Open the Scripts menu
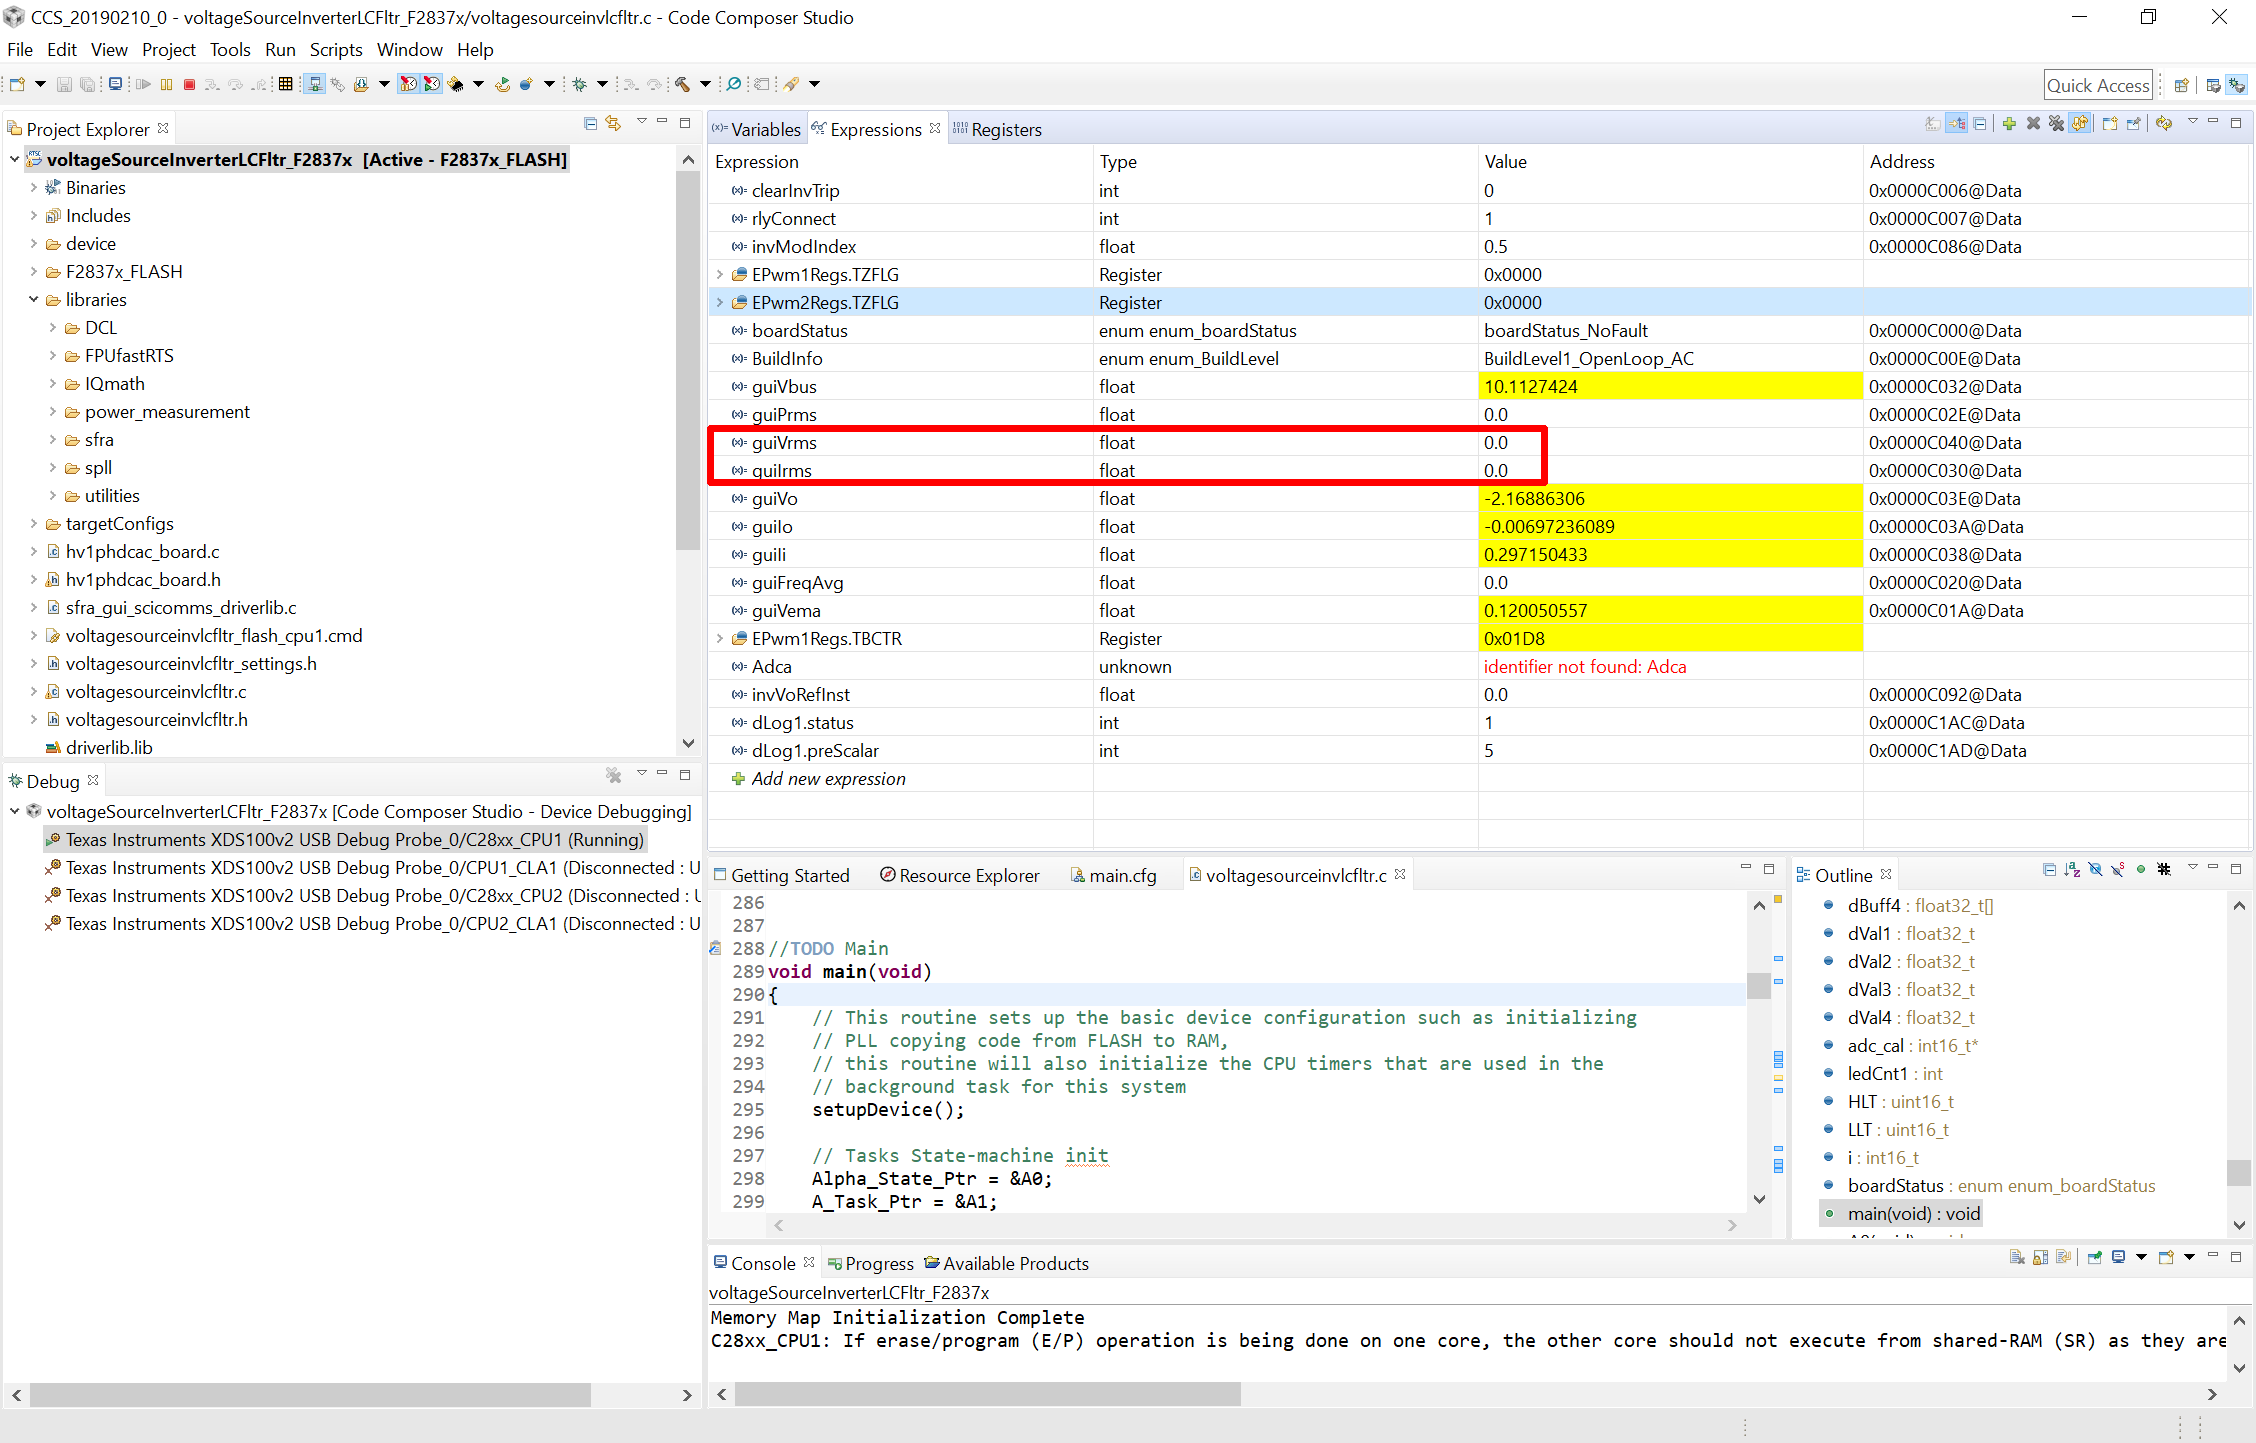Screen dimensions: 2256x1443 click(335, 50)
